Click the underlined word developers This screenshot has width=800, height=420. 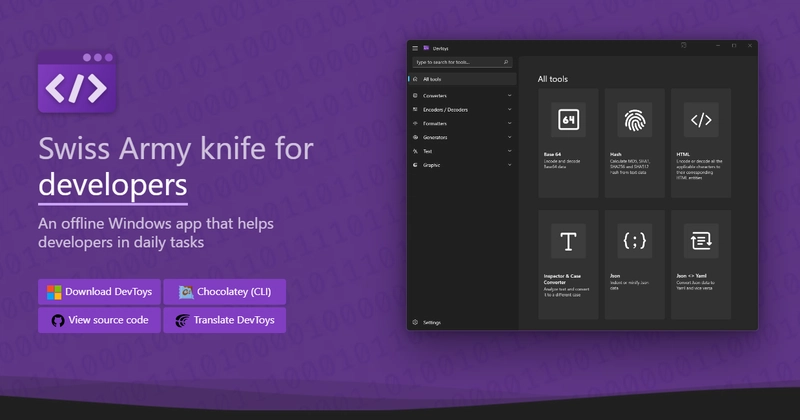click(113, 185)
